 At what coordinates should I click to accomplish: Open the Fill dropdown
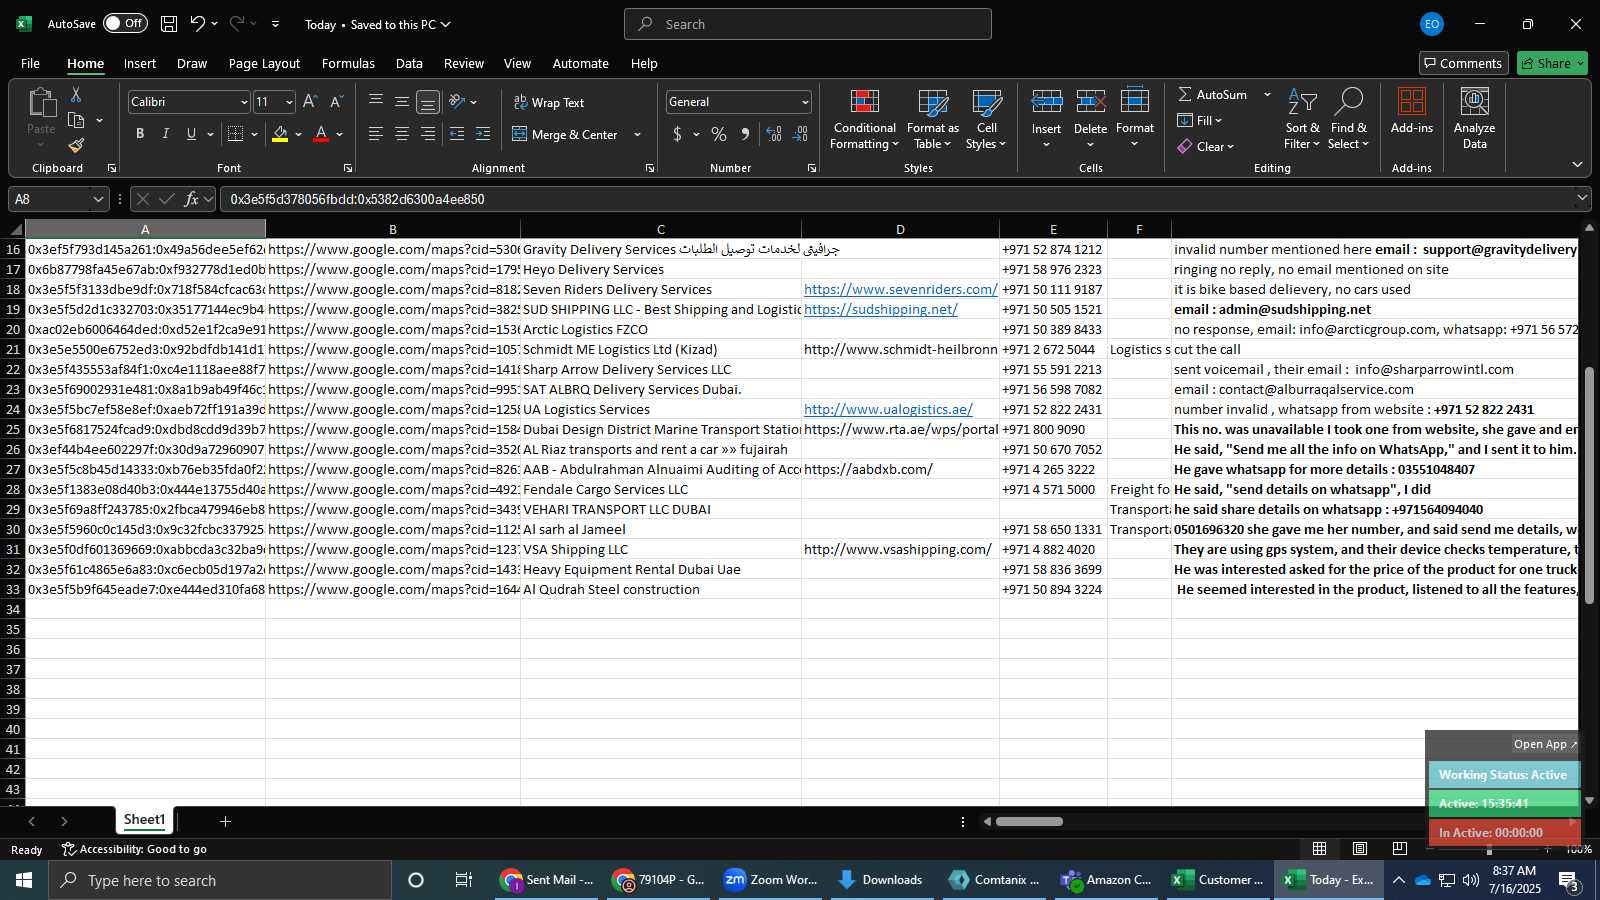[1200, 120]
